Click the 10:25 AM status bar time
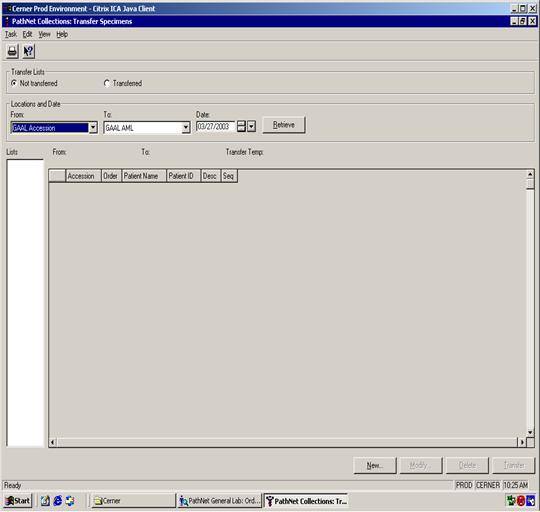The height and width of the screenshot is (512, 540). click(516, 485)
